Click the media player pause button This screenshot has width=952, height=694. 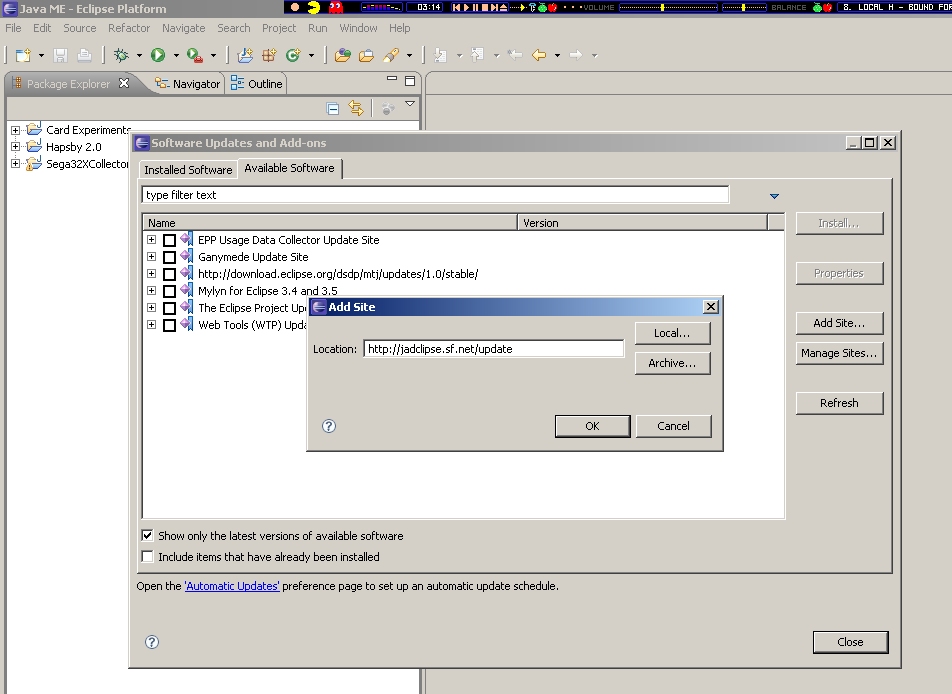coord(476,7)
